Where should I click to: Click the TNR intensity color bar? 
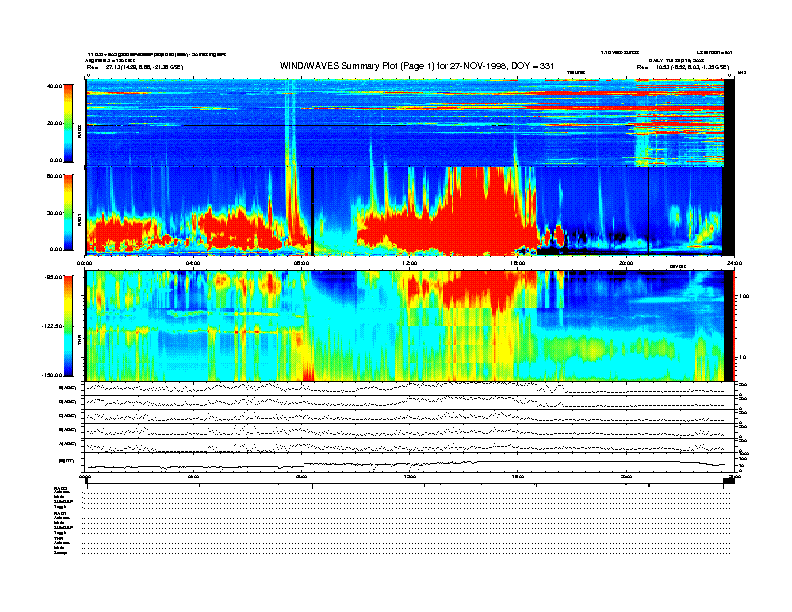pos(68,326)
